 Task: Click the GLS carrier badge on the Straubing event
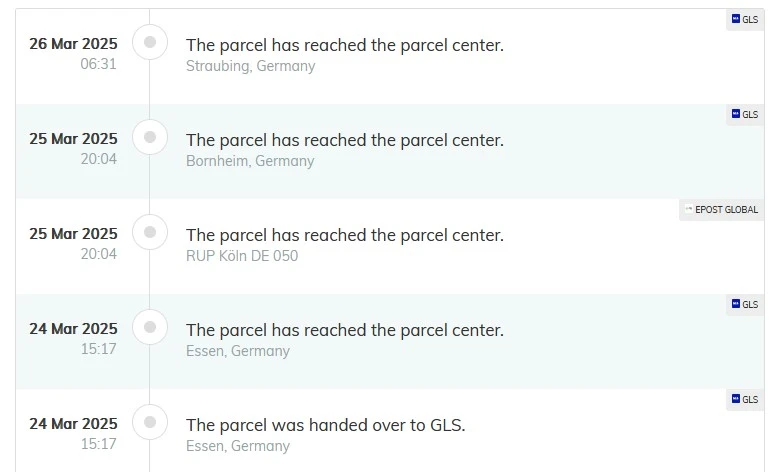coord(745,19)
